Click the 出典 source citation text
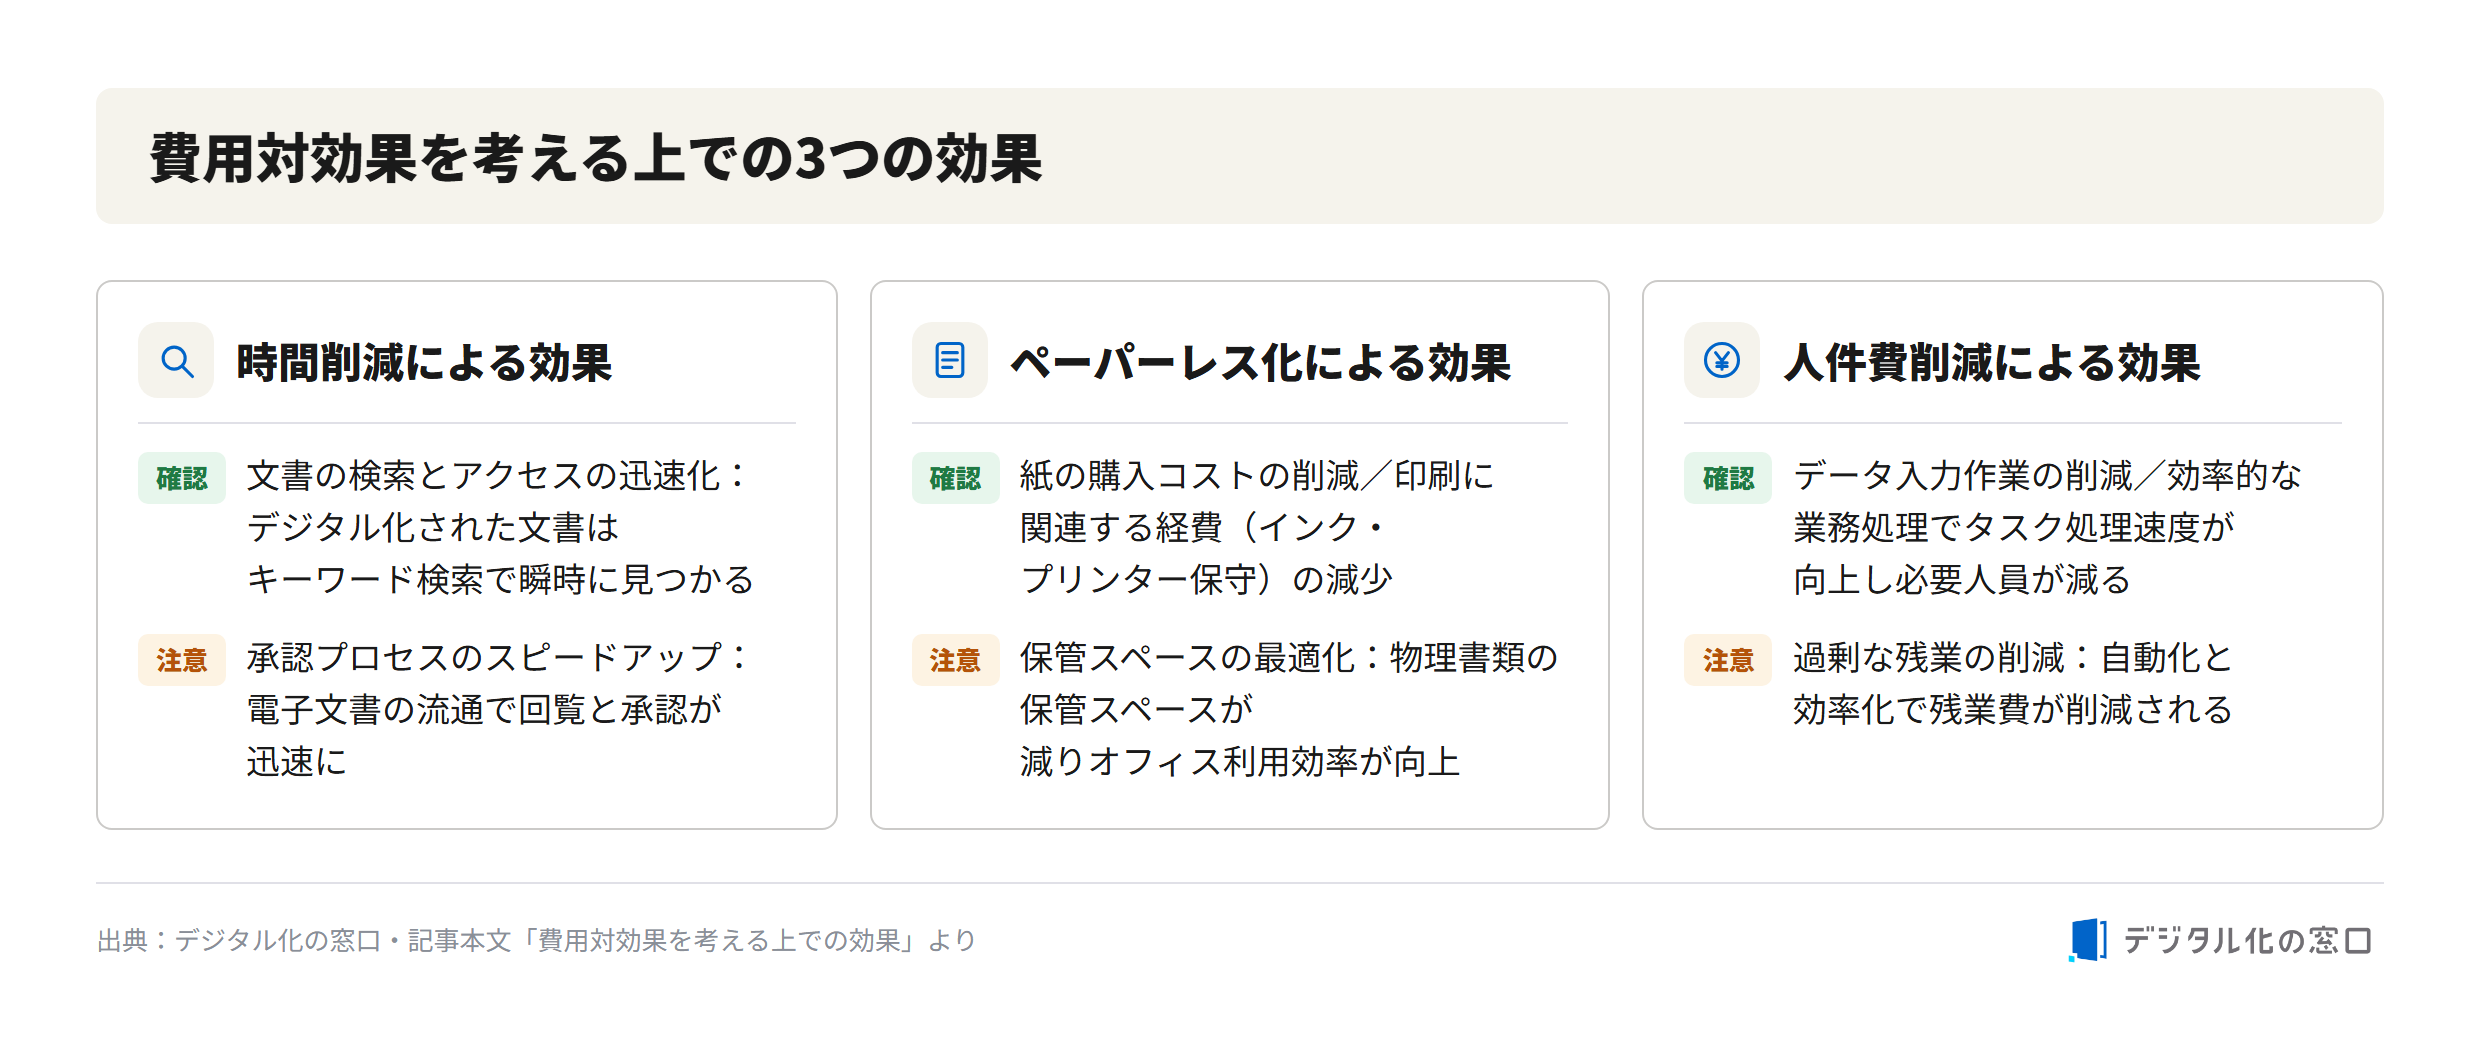The height and width of the screenshot is (1056, 2480). click(537, 940)
